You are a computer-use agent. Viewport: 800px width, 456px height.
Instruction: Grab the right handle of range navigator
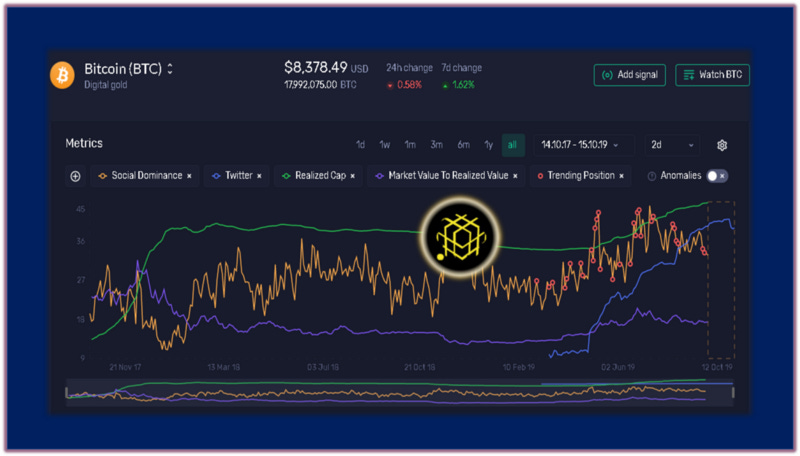pyautogui.click(x=733, y=392)
